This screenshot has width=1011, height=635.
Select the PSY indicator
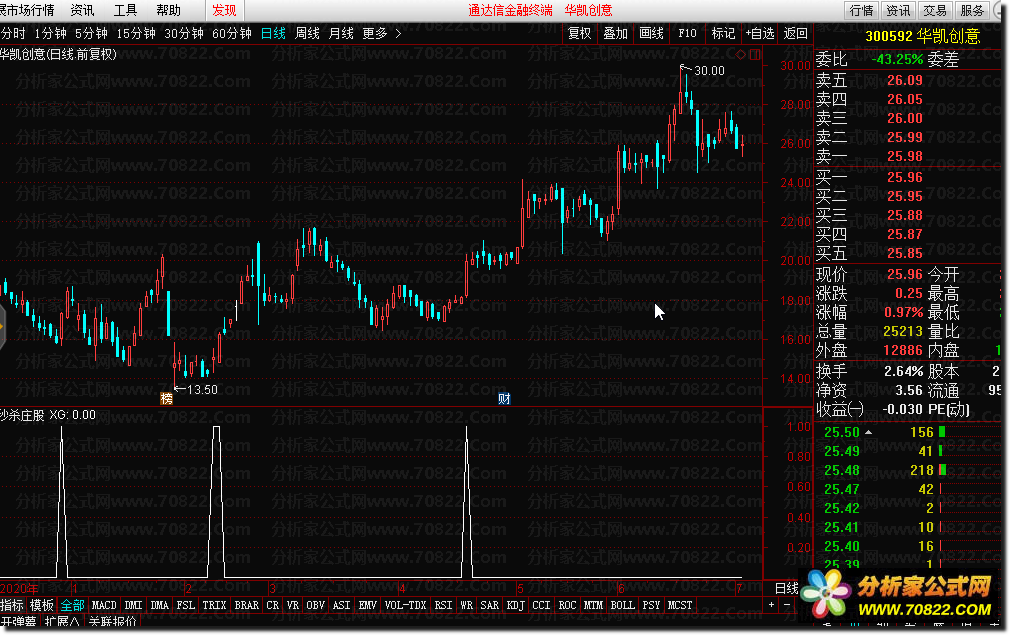[651, 605]
